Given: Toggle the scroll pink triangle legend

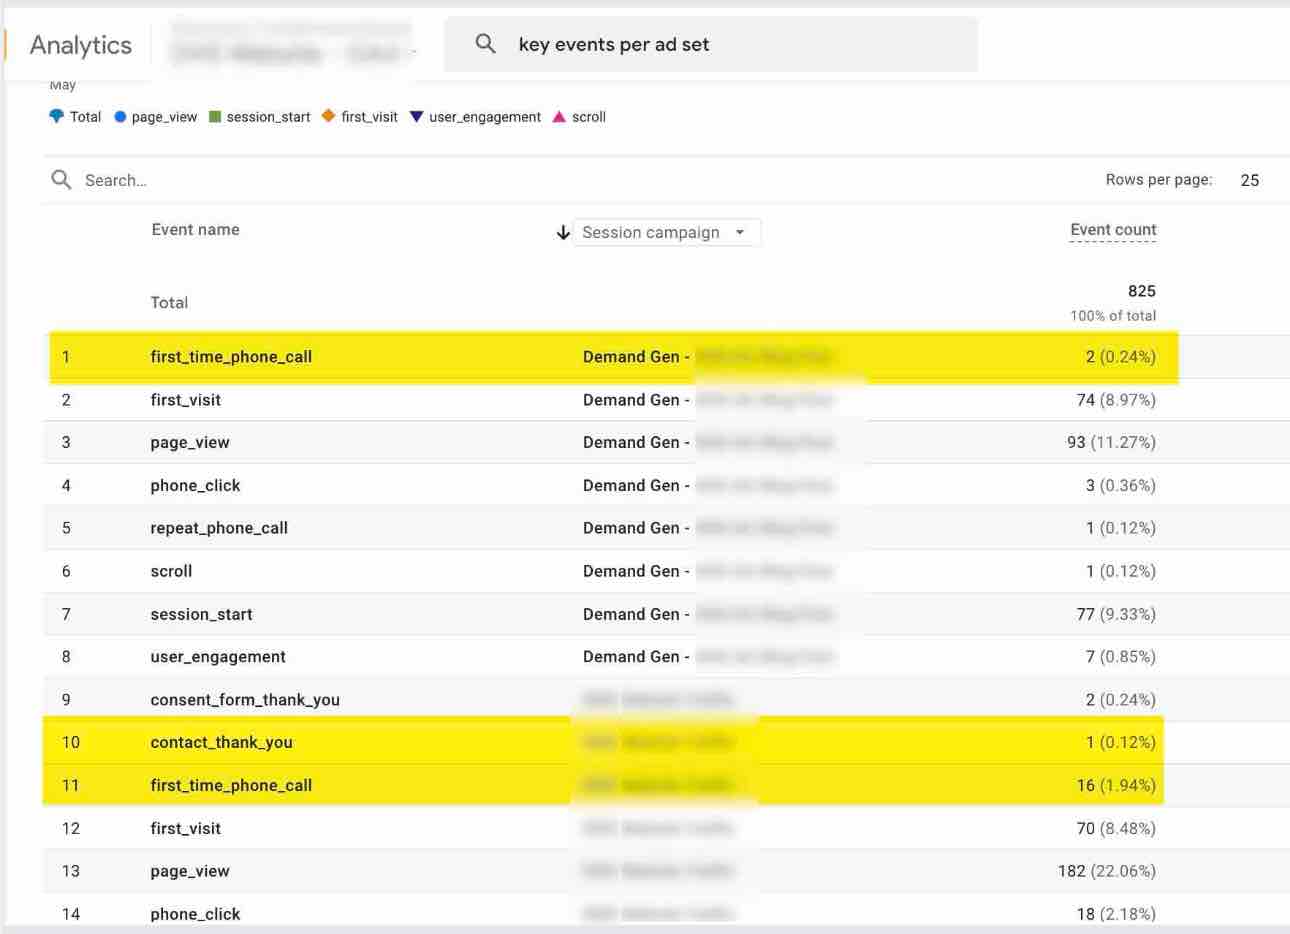Looking at the screenshot, I should [x=559, y=117].
